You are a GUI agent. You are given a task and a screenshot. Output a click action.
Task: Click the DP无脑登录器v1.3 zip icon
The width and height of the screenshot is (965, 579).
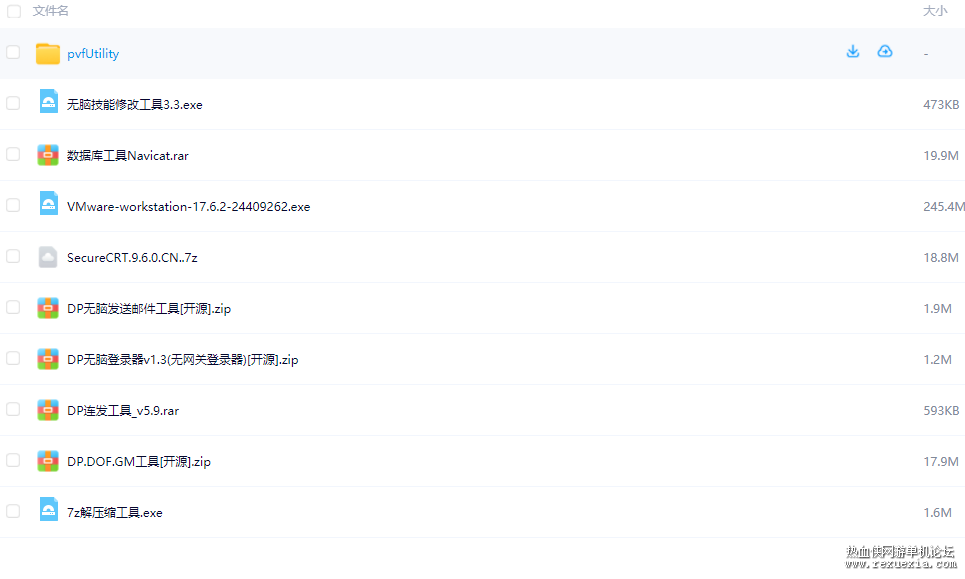[x=47, y=359]
